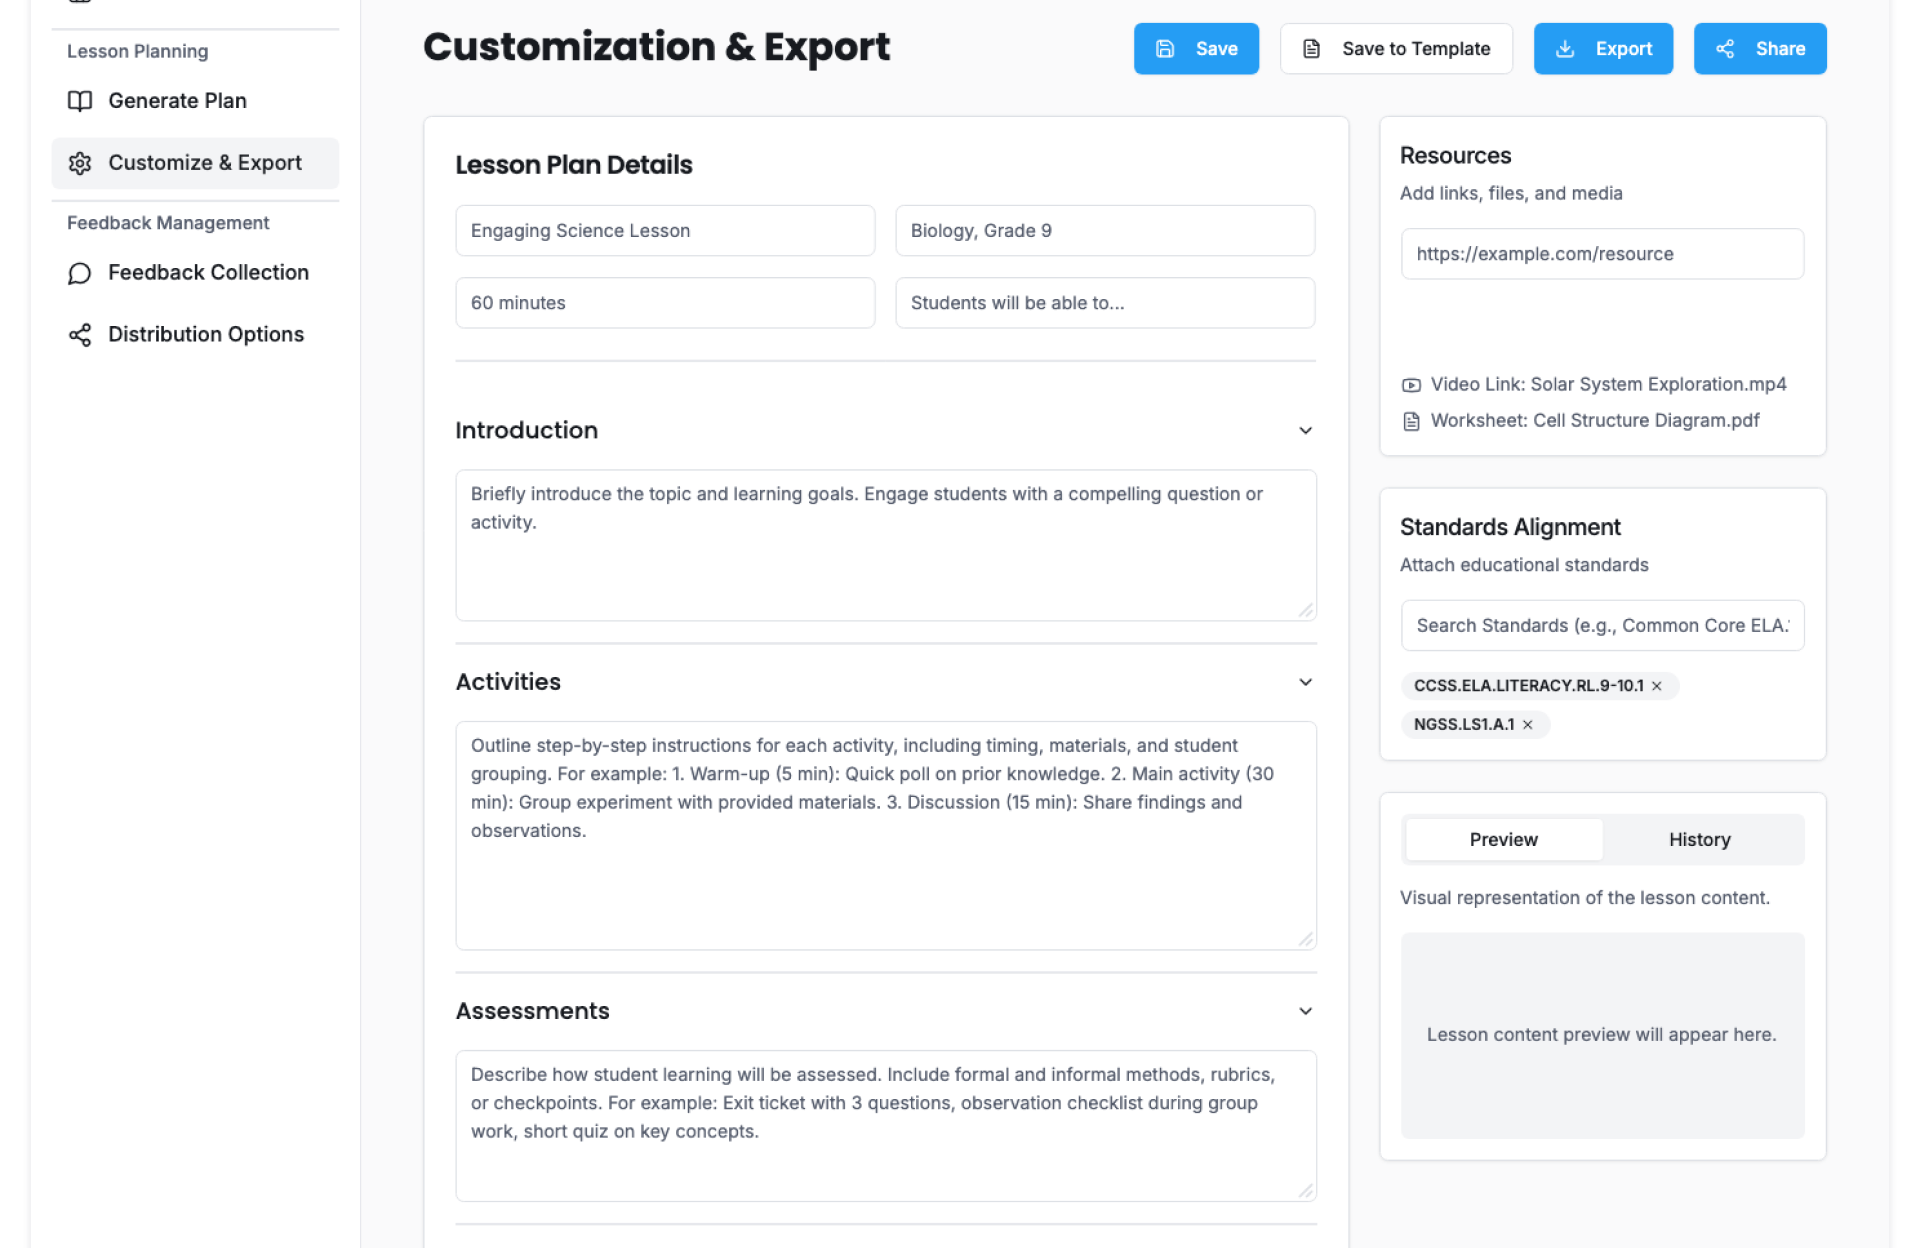Select the Preview tab
This screenshot has height=1248, width=1920.
click(x=1503, y=840)
